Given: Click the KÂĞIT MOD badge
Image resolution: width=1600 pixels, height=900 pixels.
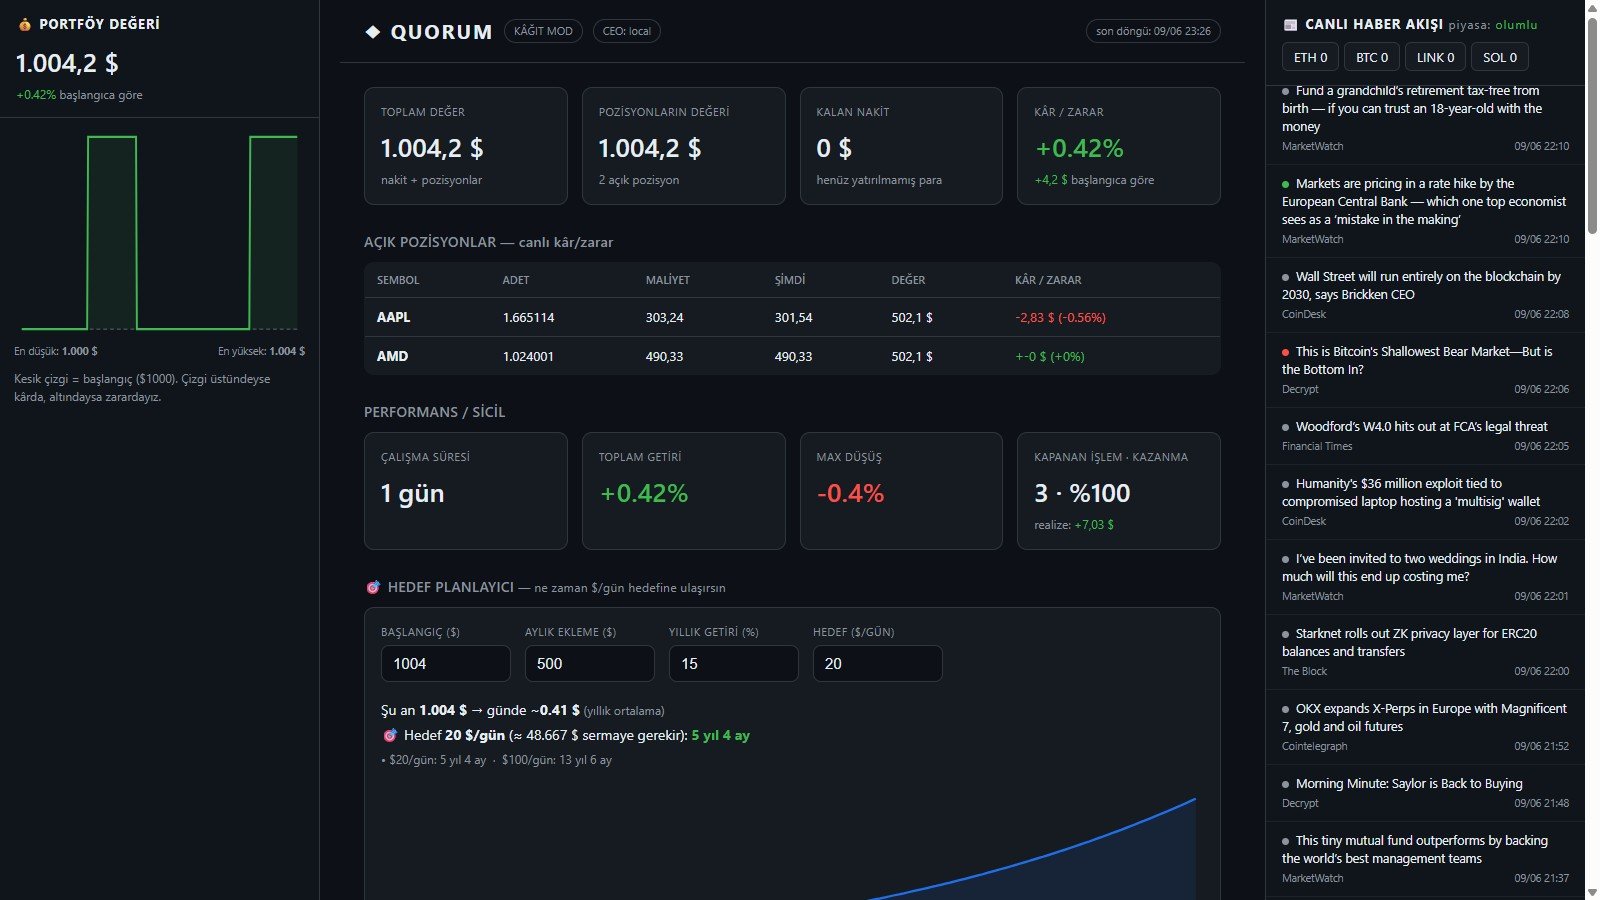Looking at the screenshot, I should click(x=543, y=31).
